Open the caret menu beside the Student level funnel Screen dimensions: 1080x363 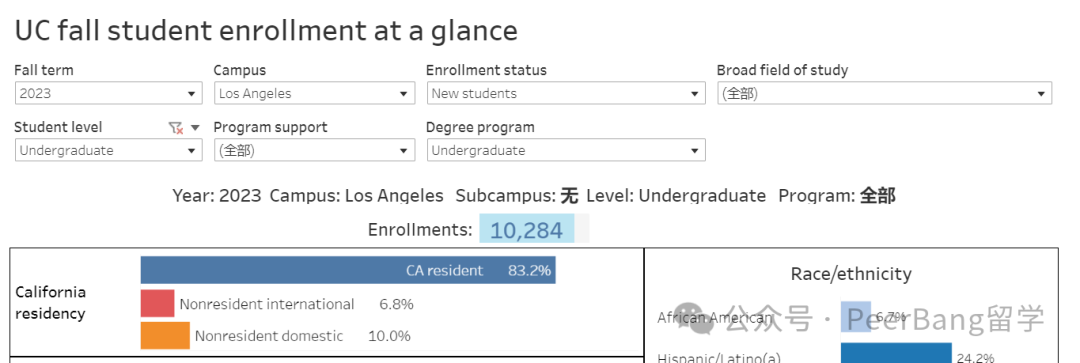tap(195, 127)
